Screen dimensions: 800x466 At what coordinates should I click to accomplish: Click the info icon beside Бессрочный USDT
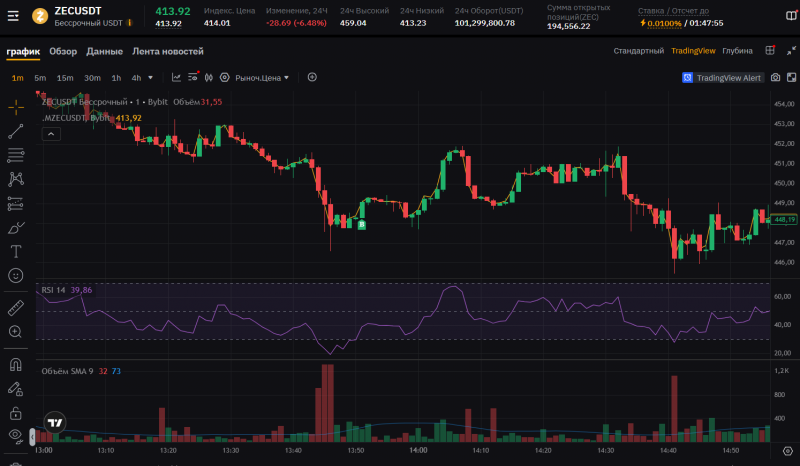(130, 23)
